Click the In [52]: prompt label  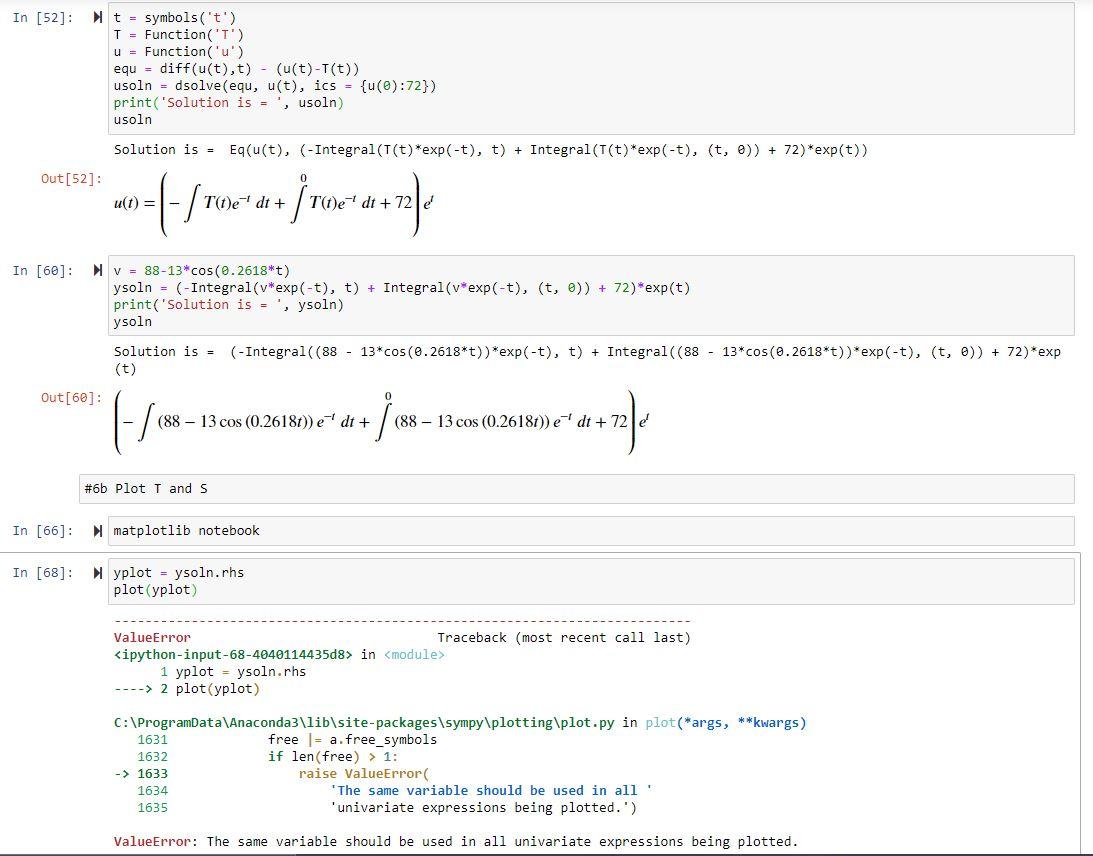point(43,18)
